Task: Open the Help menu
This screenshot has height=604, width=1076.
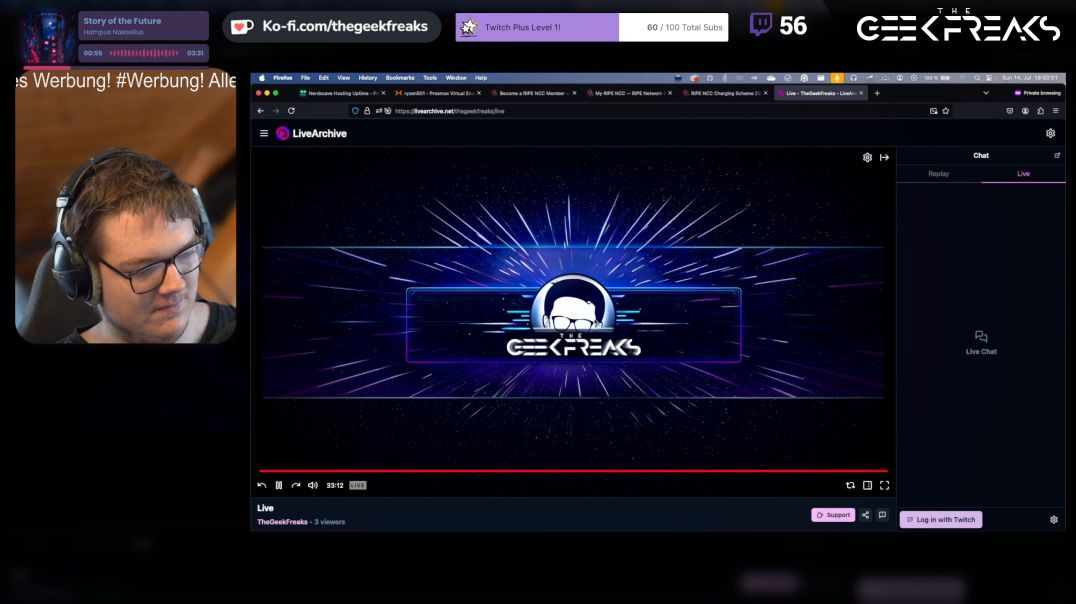Action: pyautogui.click(x=481, y=78)
